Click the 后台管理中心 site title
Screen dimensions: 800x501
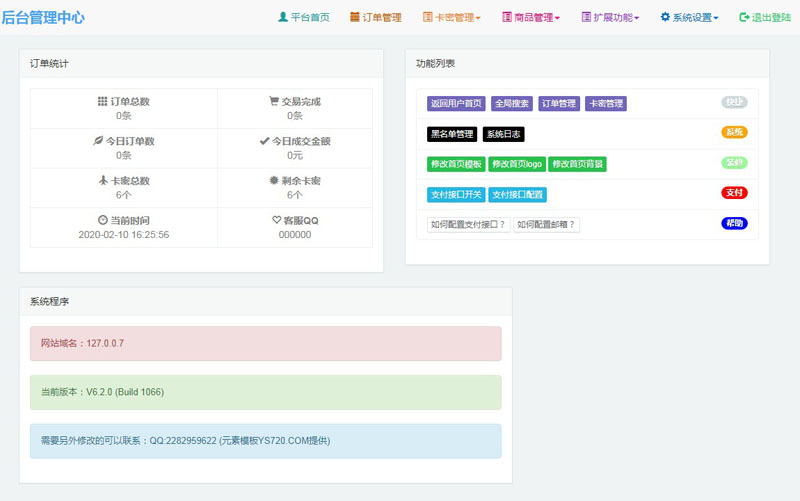click(43, 17)
